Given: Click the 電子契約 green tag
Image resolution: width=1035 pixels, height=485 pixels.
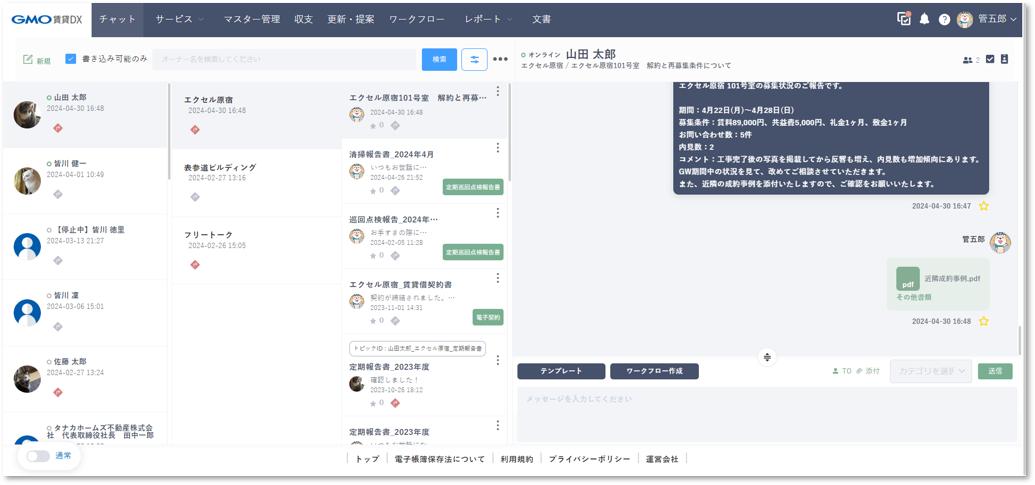Looking at the screenshot, I should tap(488, 317).
